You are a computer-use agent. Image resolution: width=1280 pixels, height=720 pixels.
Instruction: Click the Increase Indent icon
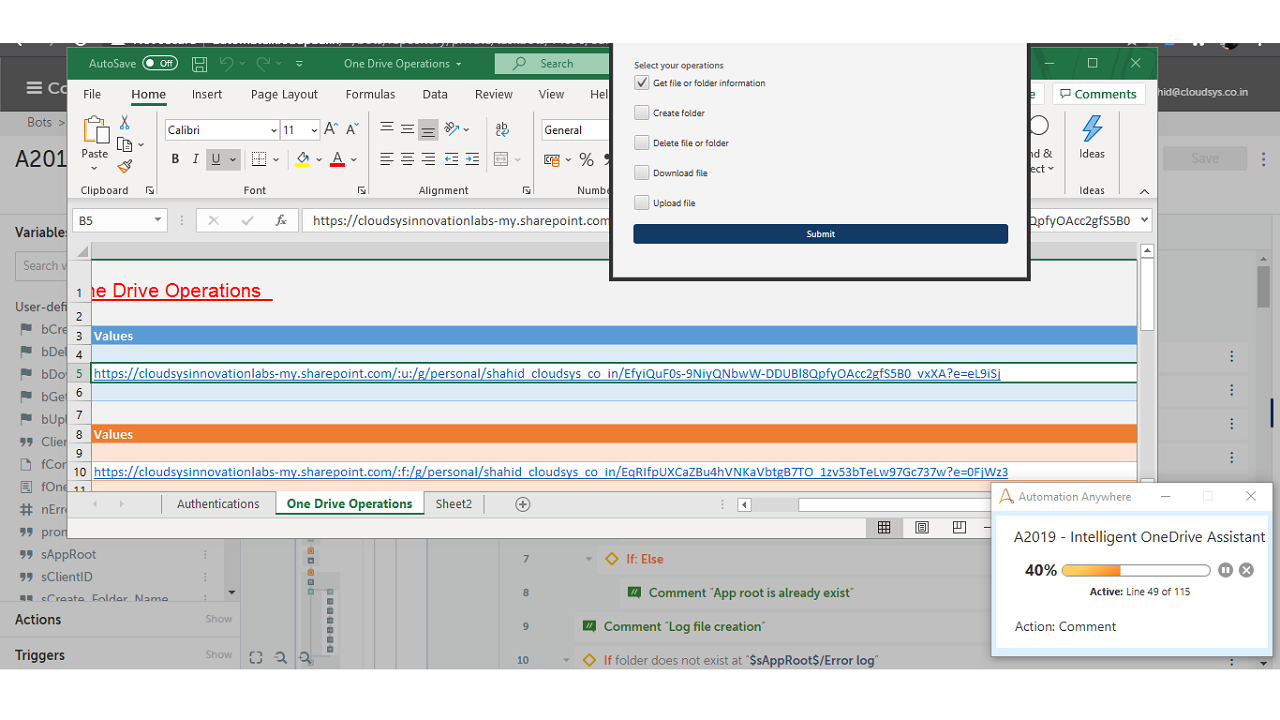pos(472,159)
